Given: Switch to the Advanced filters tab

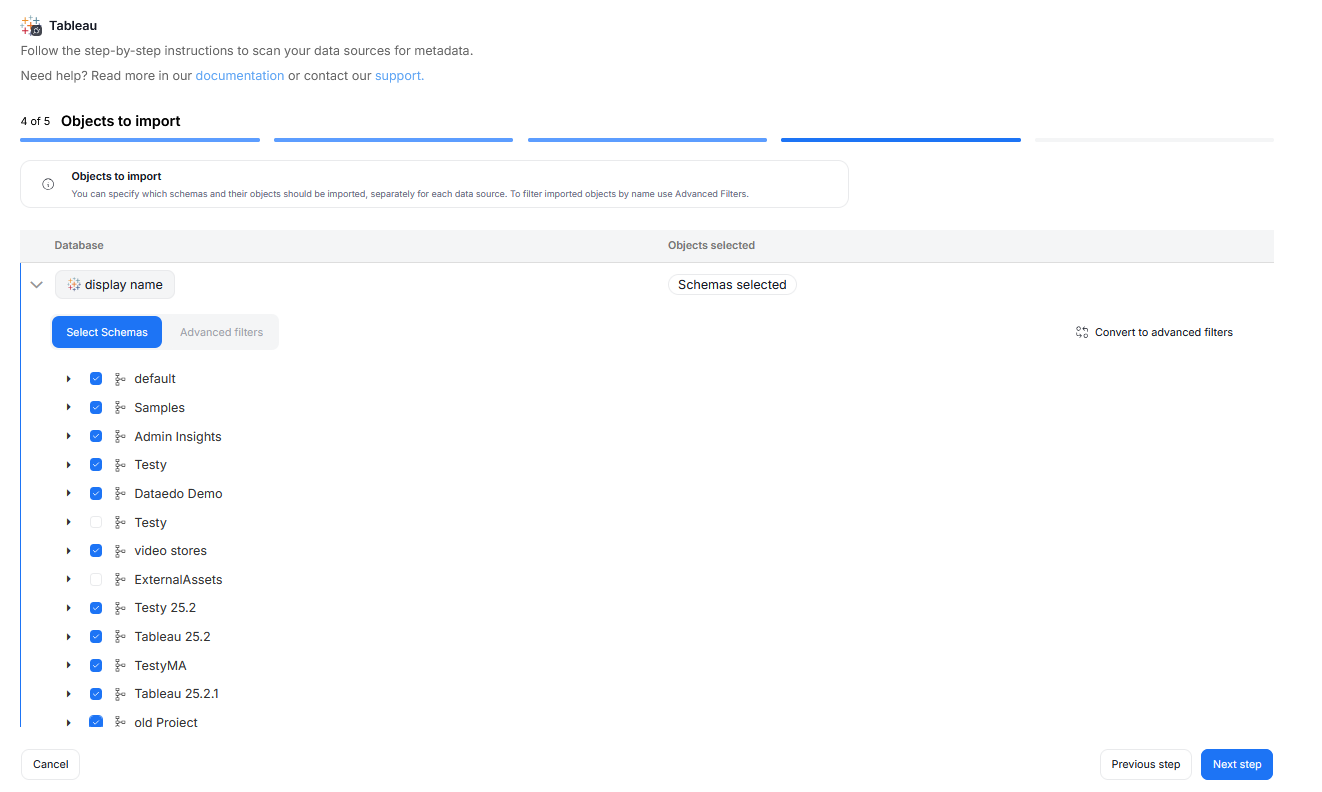Looking at the screenshot, I should click(221, 332).
